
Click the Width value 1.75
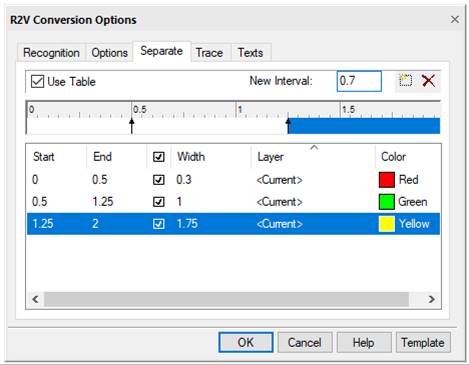187,224
